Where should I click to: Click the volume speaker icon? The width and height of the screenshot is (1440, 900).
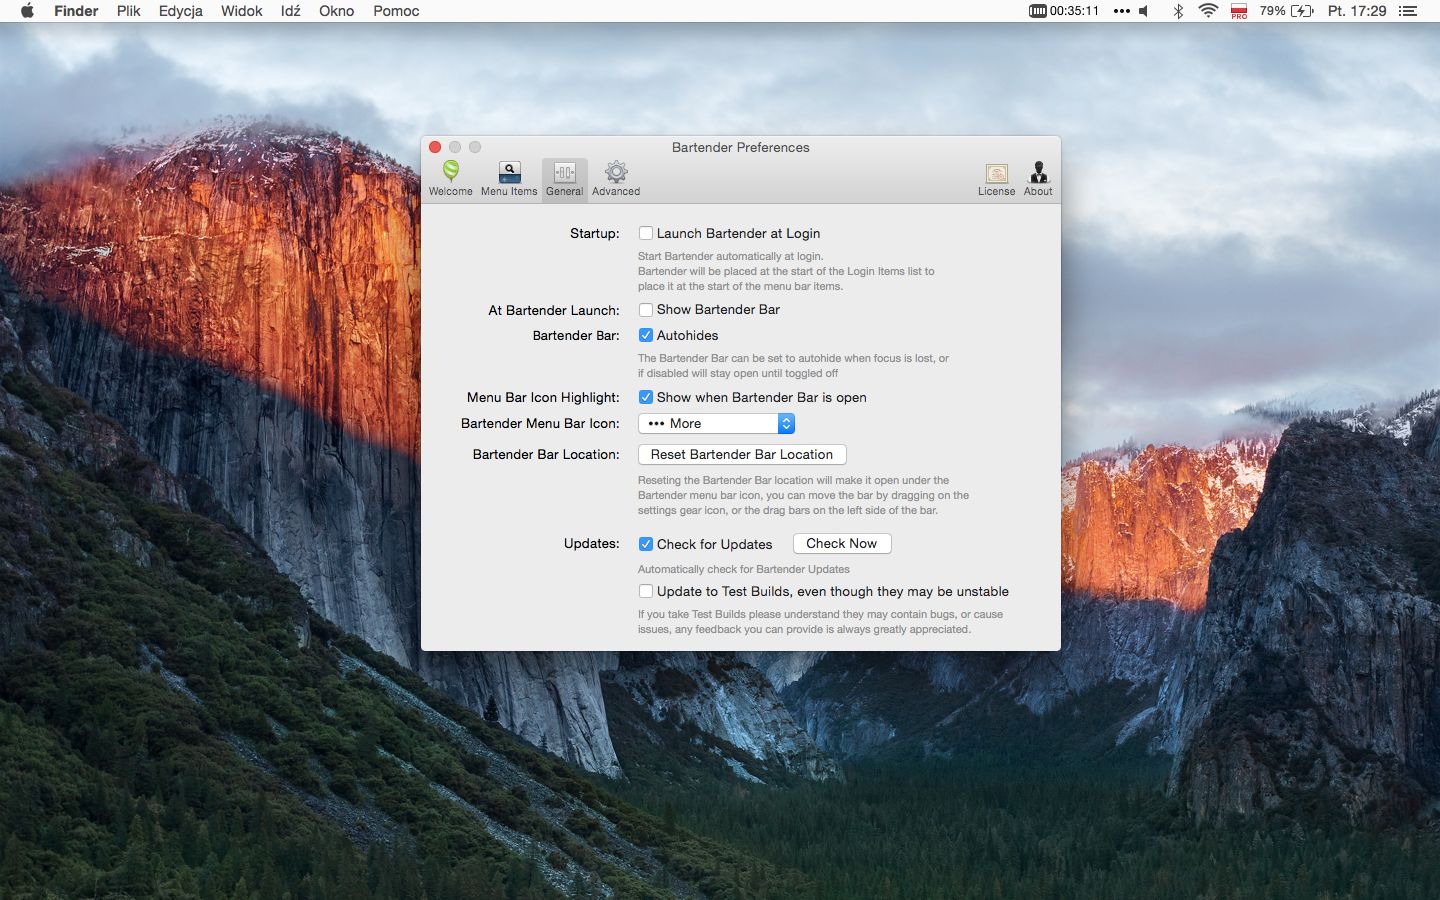tap(1144, 11)
